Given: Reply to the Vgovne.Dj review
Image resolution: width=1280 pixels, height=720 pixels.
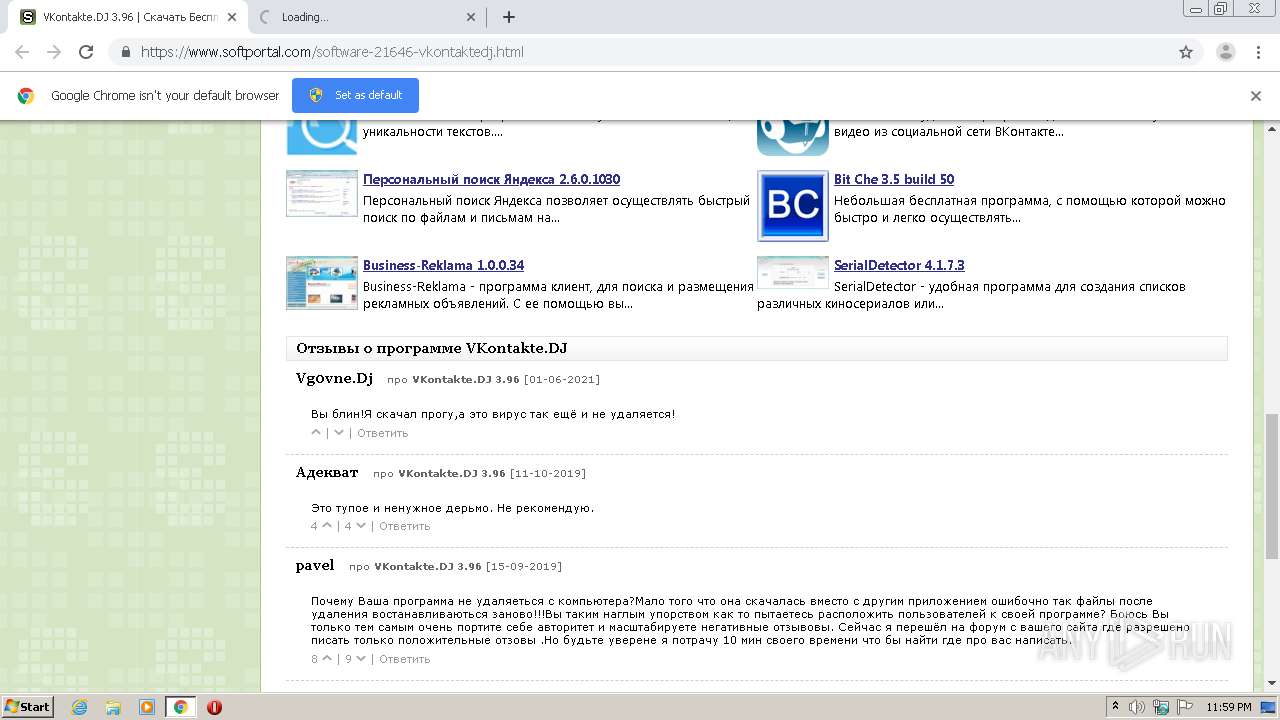Looking at the screenshot, I should click(382, 433).
